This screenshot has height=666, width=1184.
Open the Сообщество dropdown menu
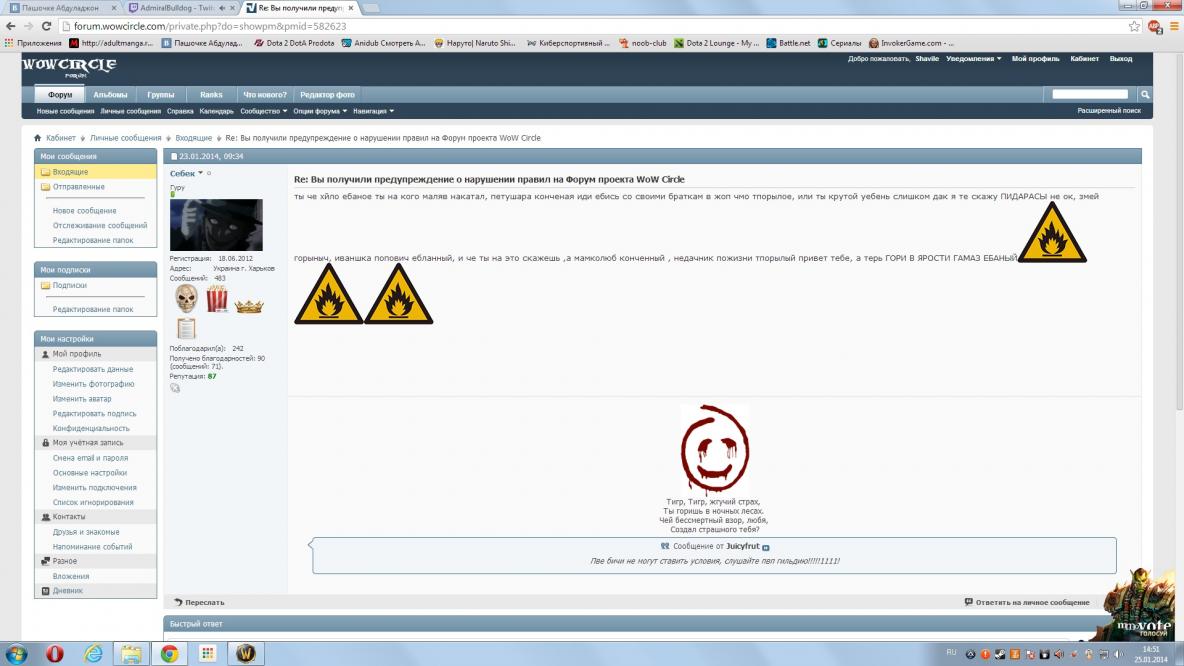263,111
